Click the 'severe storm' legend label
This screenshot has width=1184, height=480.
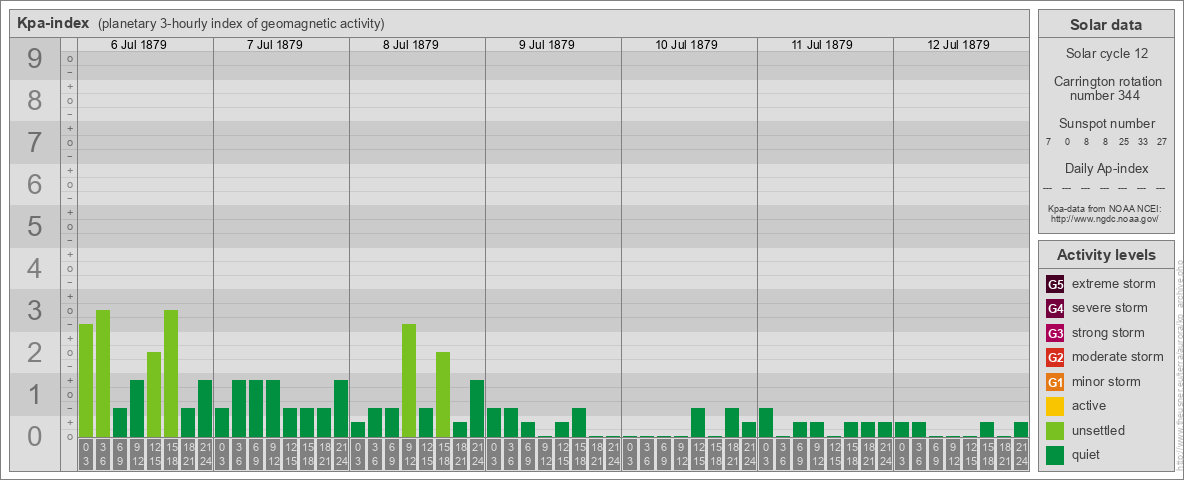coord(1109,308)
